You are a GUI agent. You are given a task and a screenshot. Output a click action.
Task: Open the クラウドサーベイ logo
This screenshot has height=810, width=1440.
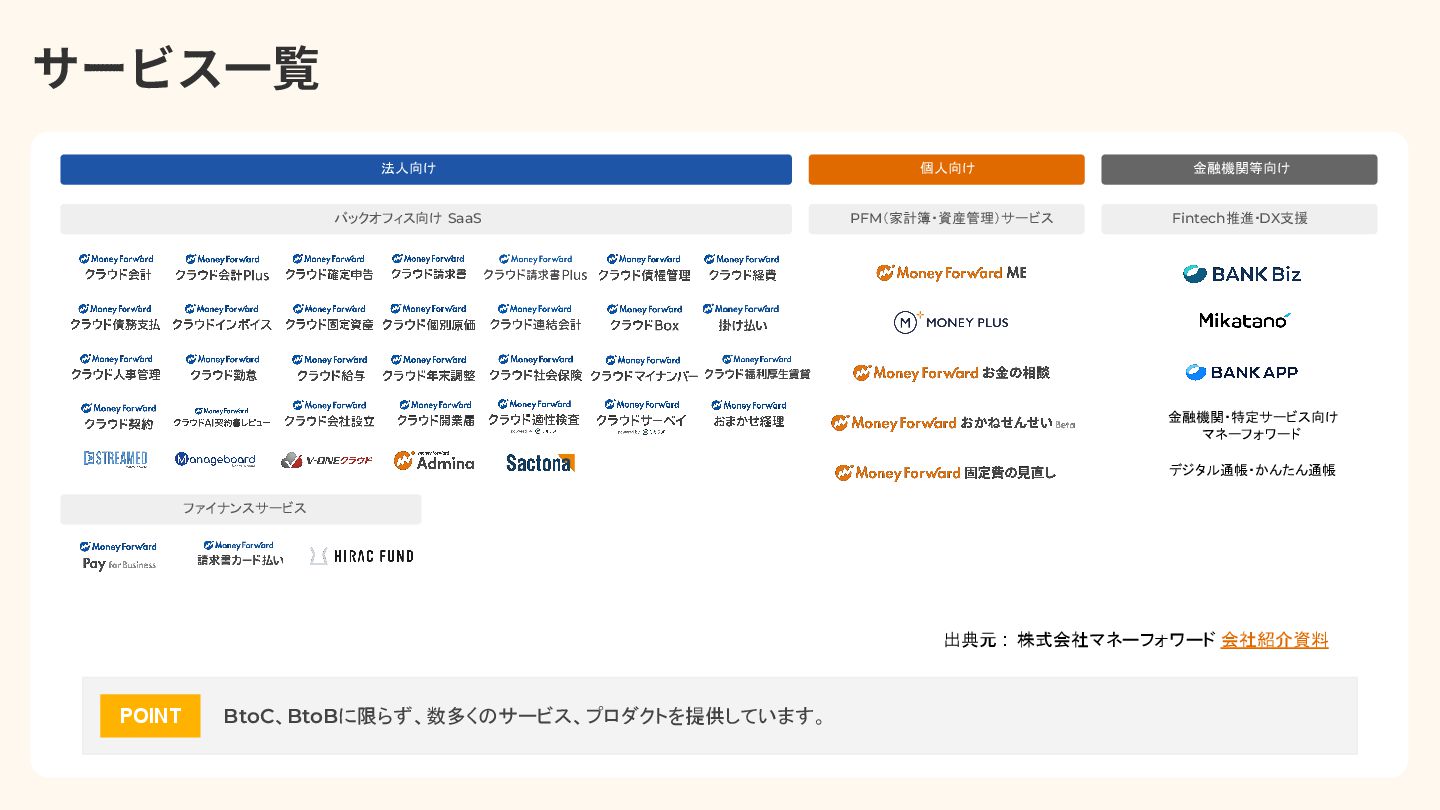pyautogui.click(x=642, y=416)
